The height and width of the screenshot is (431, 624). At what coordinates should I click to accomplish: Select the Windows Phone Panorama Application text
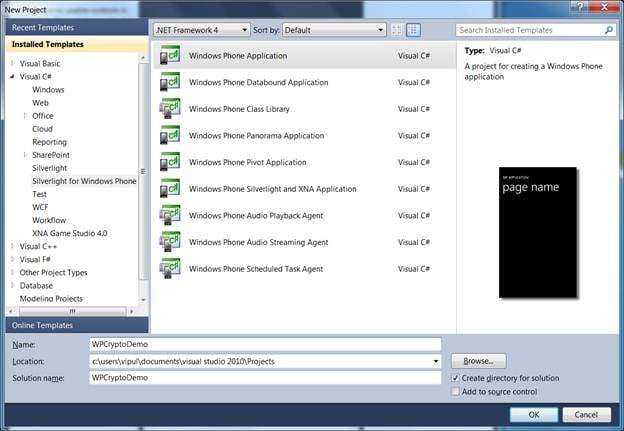(x=256, y=136)
